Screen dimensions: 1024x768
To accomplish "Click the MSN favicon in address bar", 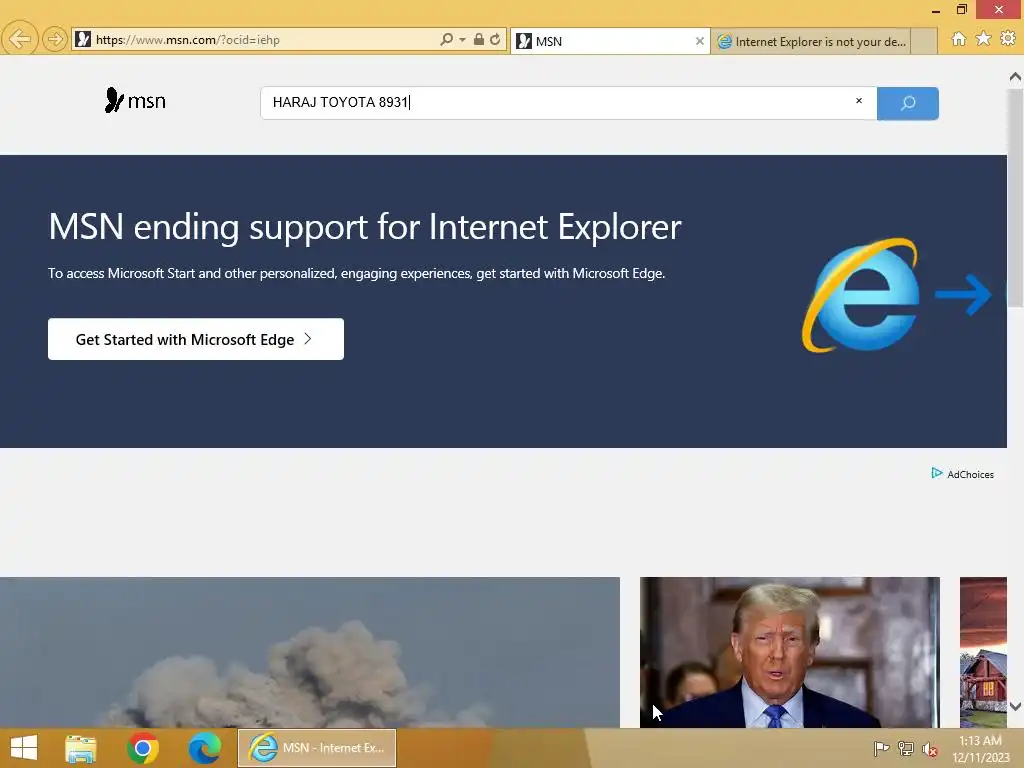I will [83, 39].
